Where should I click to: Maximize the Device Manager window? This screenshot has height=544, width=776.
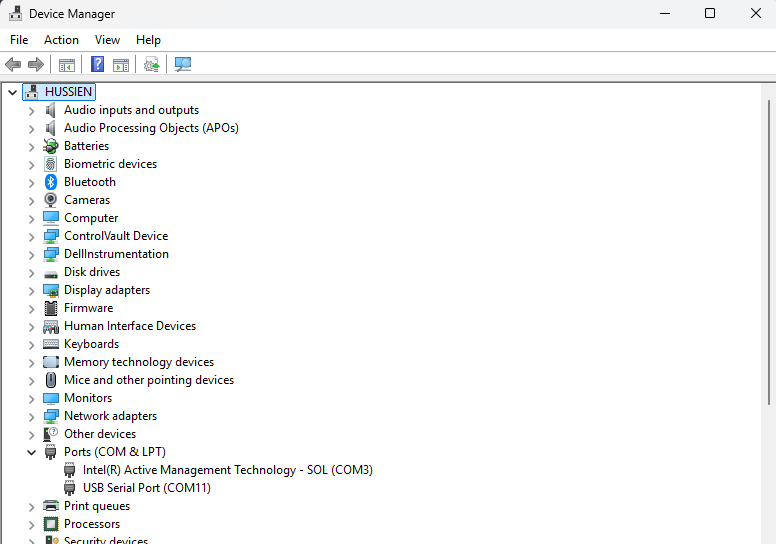[x=710, y=13]
